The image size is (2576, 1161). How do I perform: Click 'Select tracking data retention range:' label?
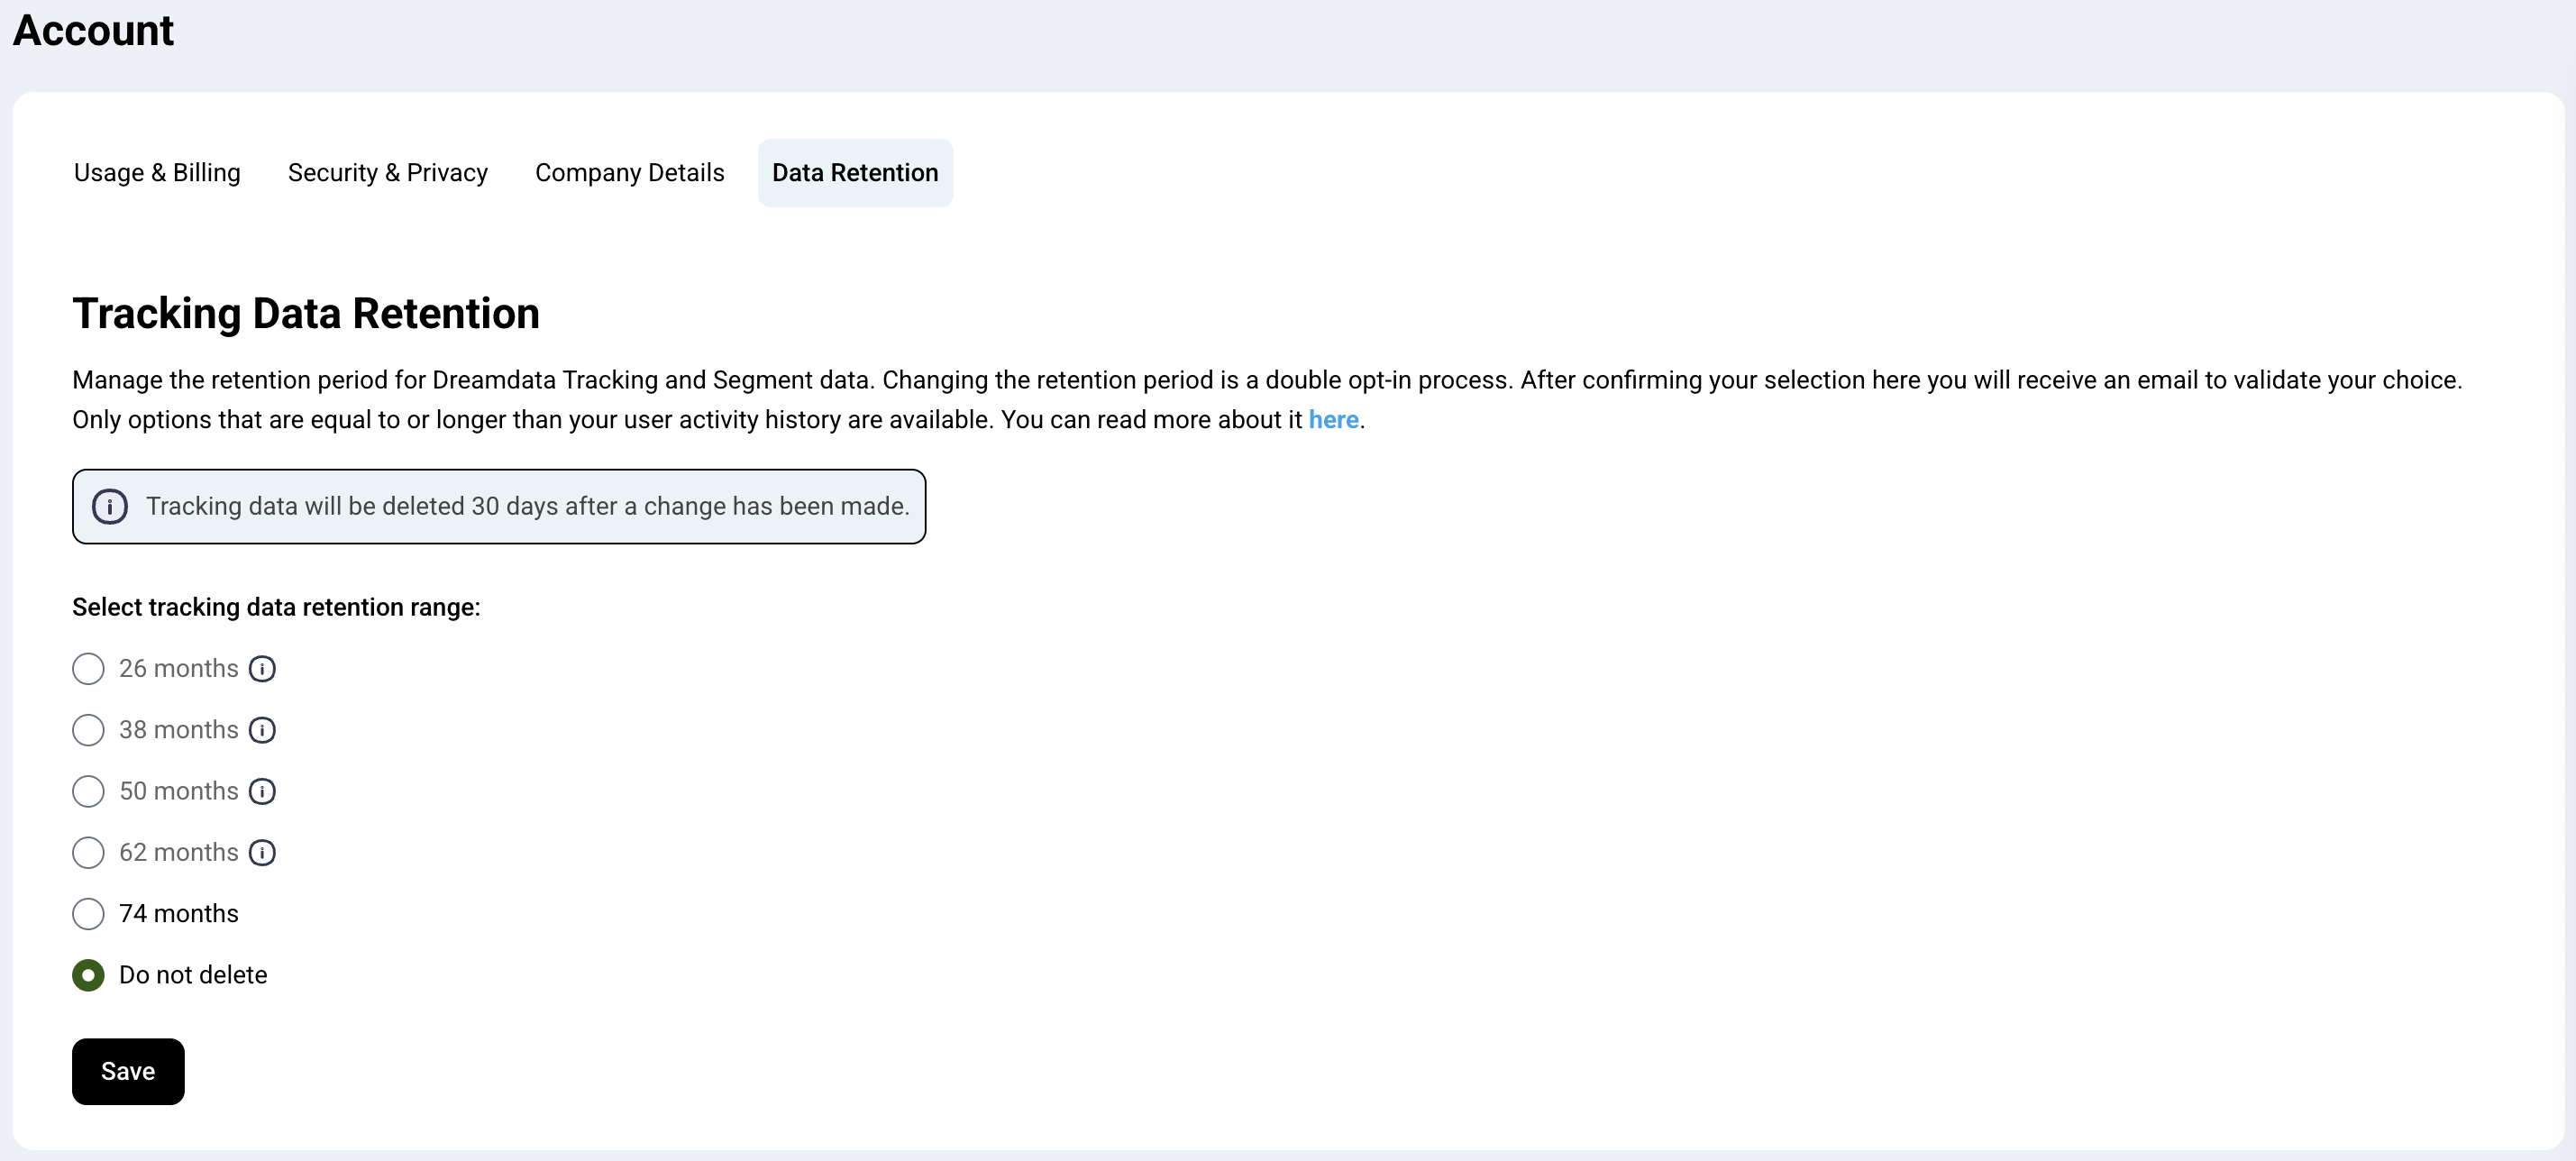coord(276,607)
